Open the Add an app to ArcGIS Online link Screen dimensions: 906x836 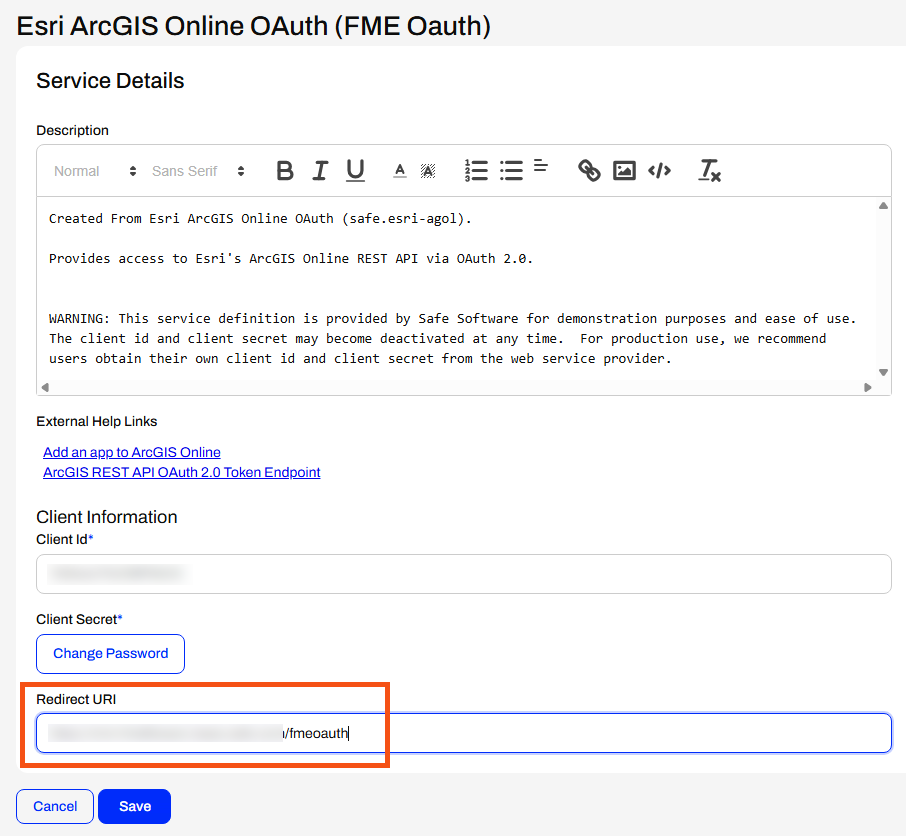coord(131,452)
